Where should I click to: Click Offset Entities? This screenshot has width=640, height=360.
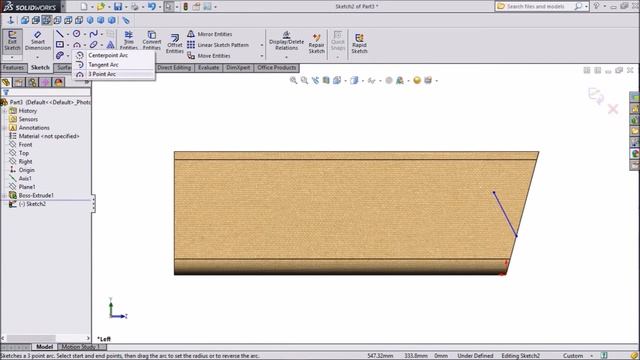(x=175, y=43)
